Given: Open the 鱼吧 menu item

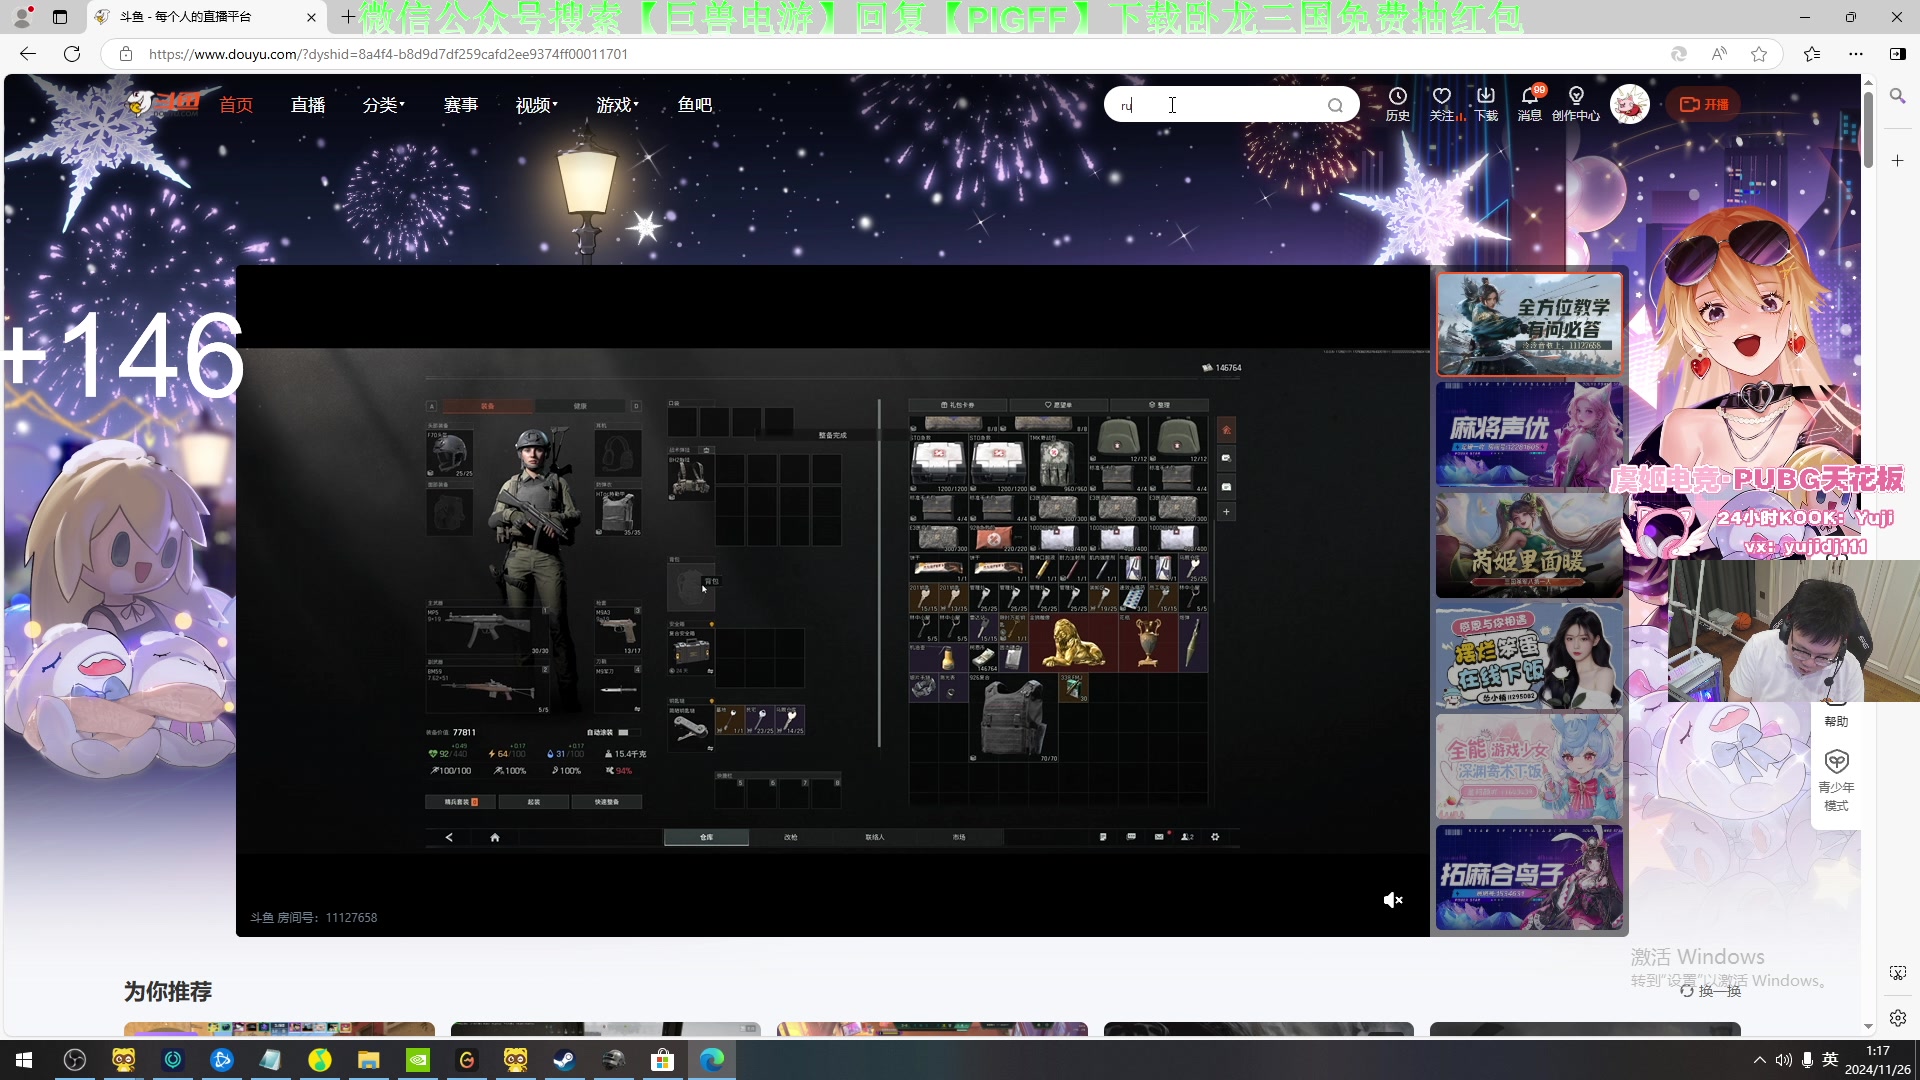Looking at the screenshot, I should click(695, 105).
